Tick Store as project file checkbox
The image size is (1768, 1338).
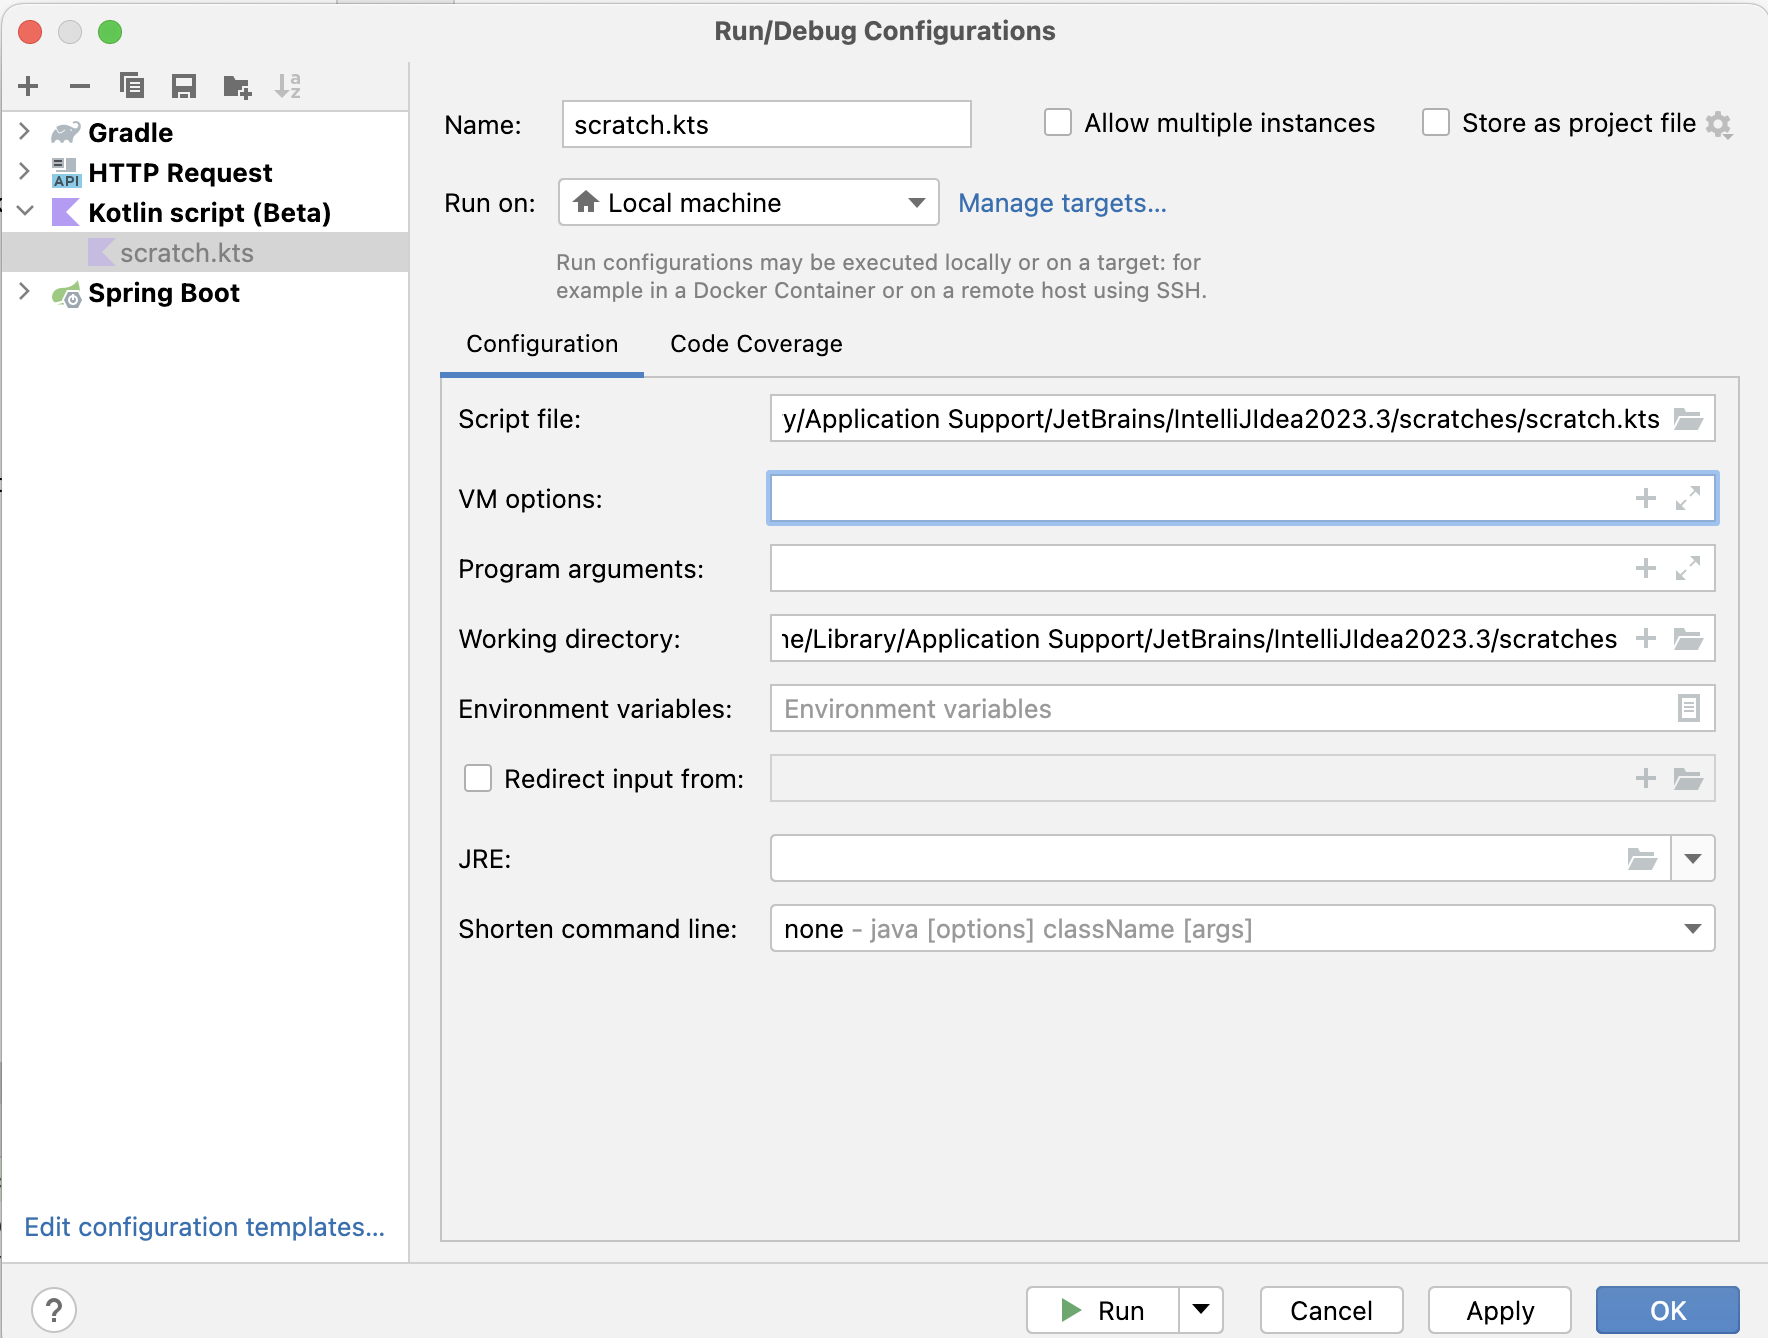coord(1436,122)
